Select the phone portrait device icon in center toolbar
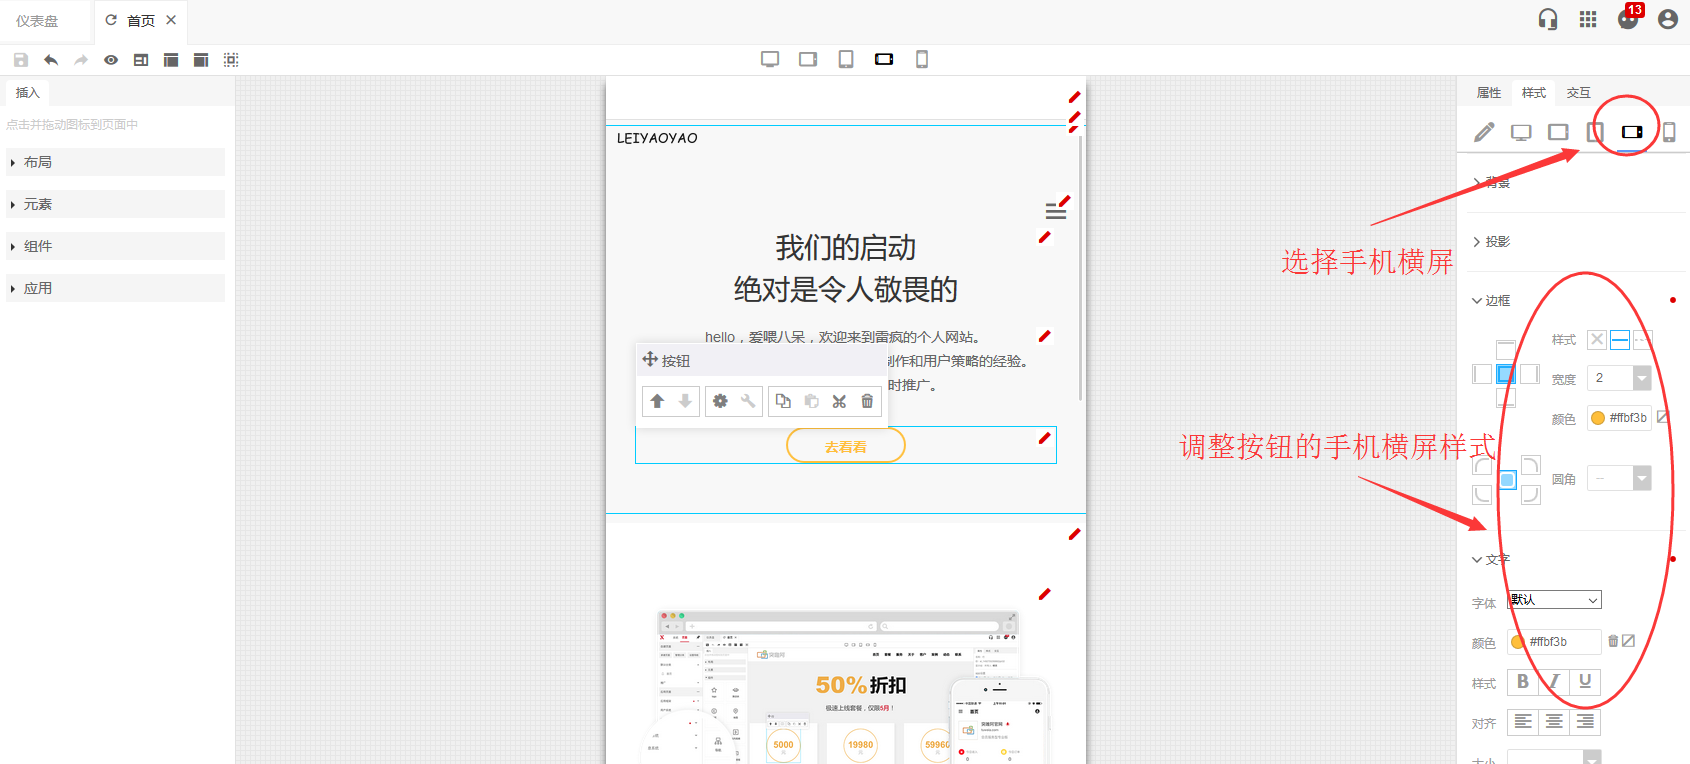Screen dimensions: 1690x764 coord(922,60)
